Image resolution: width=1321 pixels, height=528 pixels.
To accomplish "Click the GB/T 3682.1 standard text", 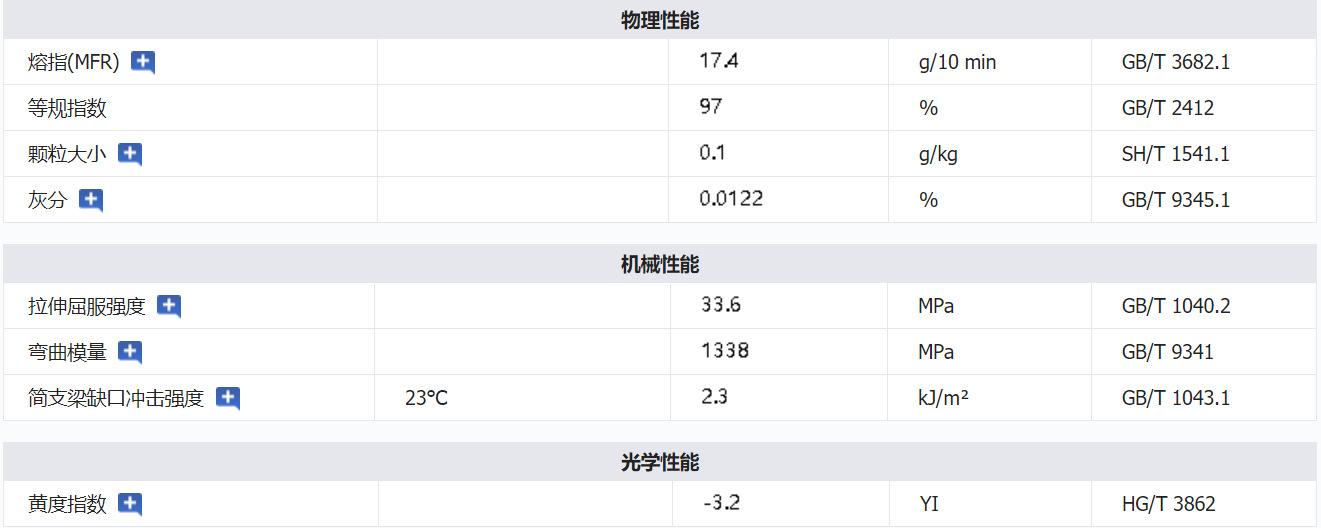I will coord(1175,62).
